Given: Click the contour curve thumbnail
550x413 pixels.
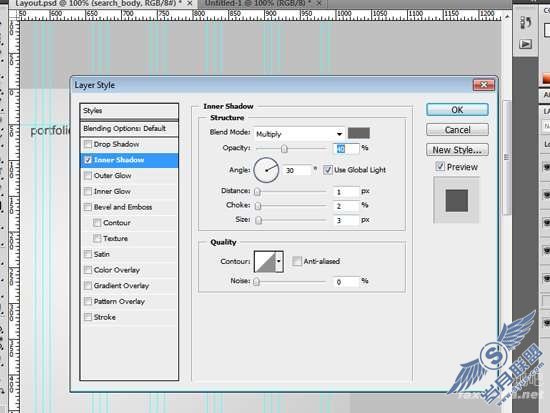Looking at the screenshot, I should 264,261.
